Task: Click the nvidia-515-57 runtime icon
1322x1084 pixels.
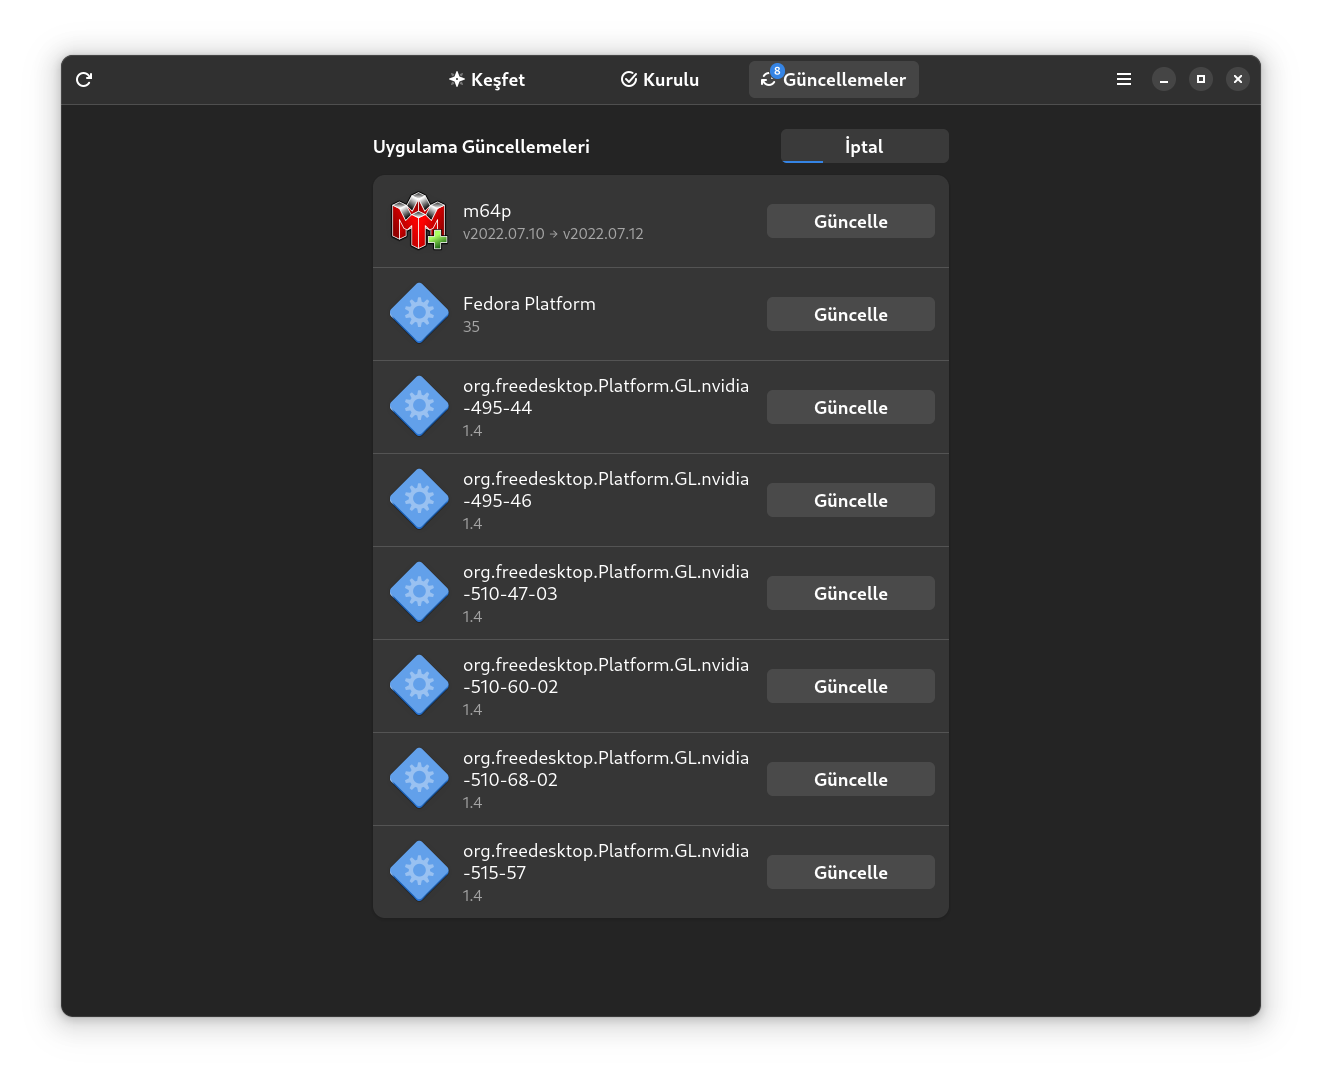Action: coord(419,872)
